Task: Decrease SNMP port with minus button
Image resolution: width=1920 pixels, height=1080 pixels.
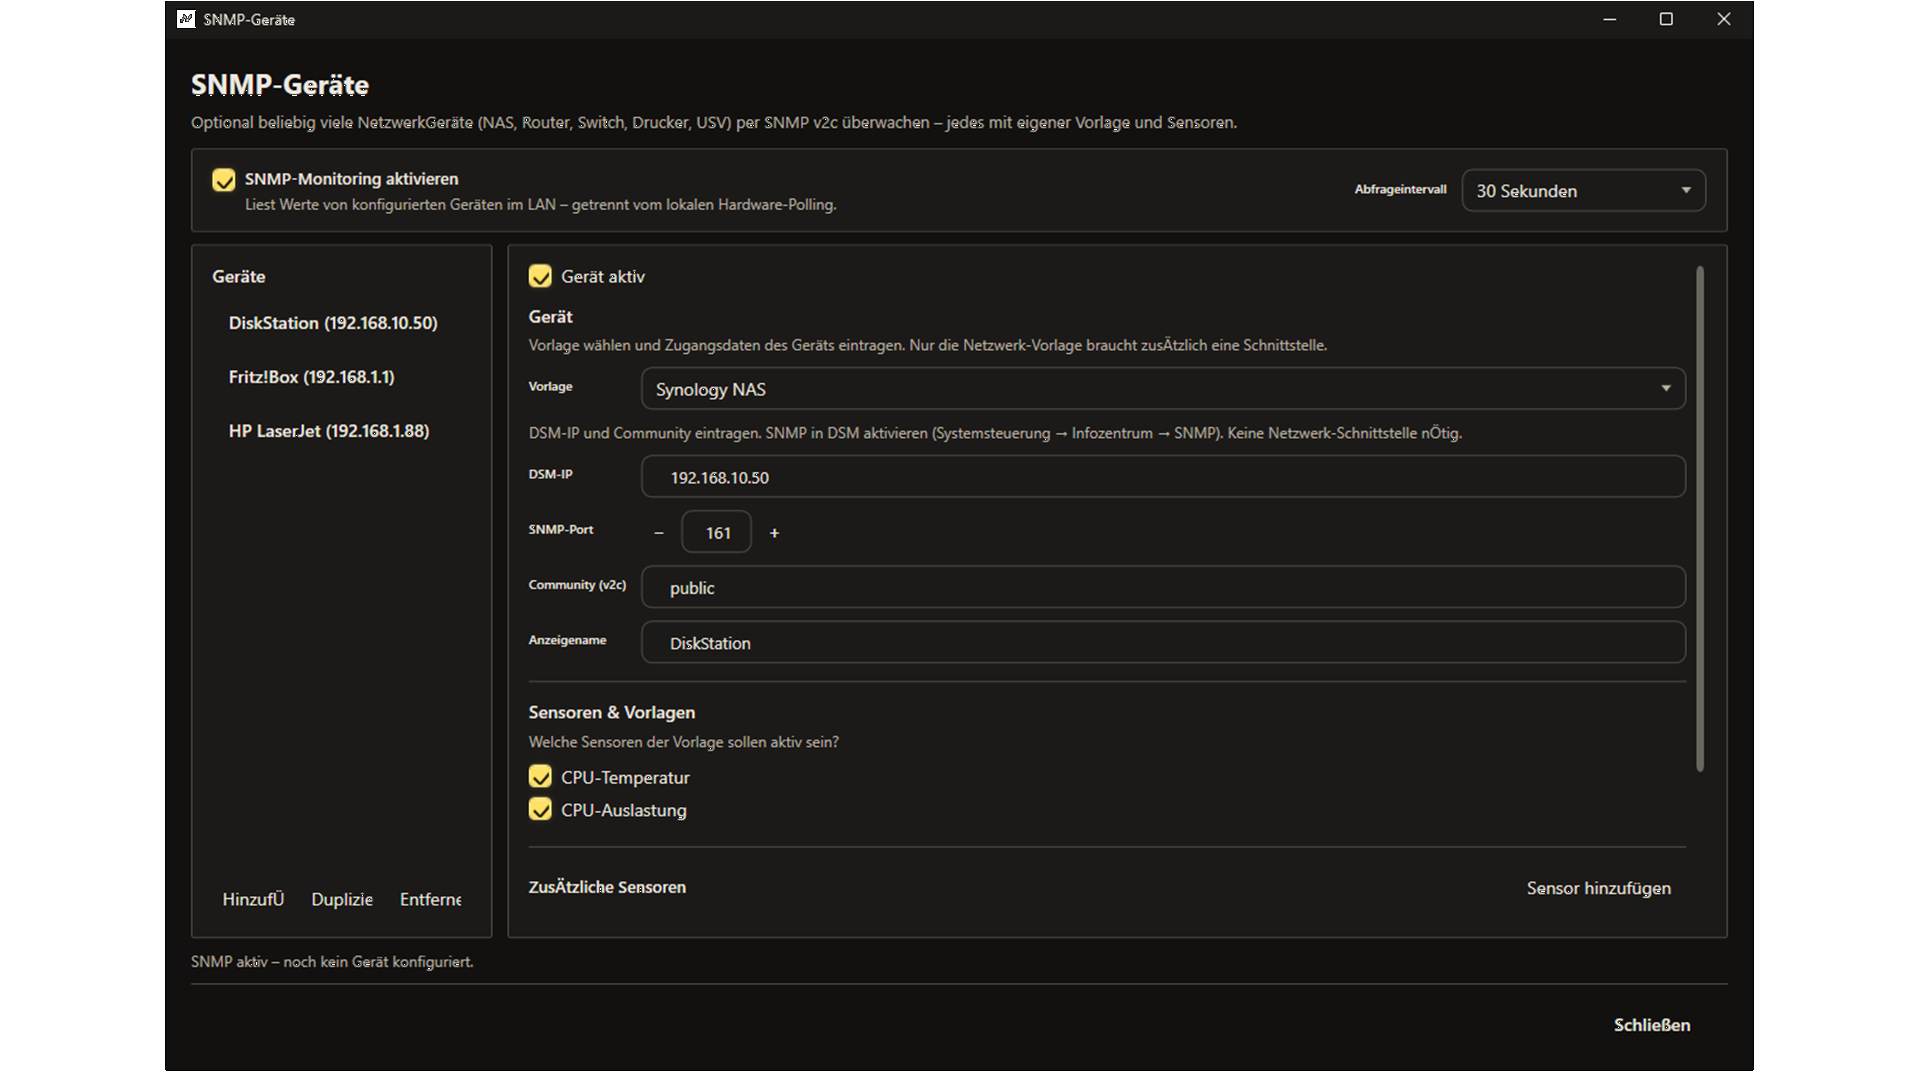Action: [658, 533]
